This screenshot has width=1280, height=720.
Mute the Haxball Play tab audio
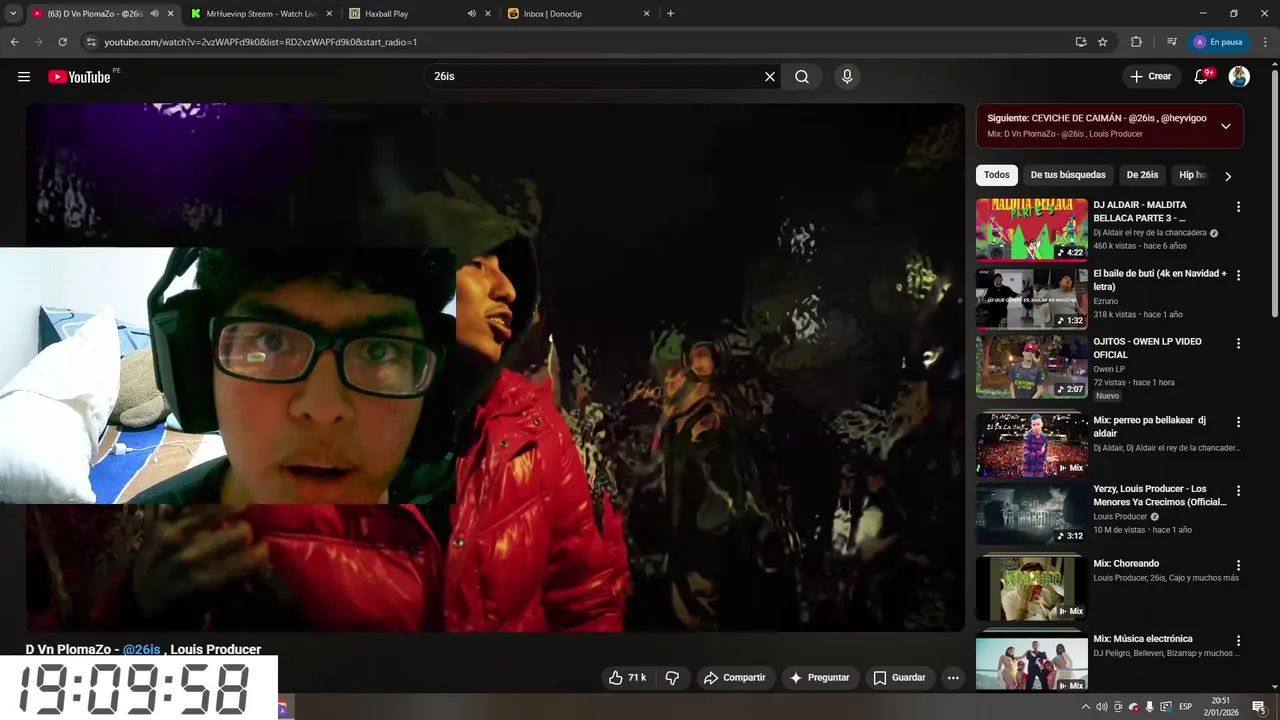click(x=471, y=14)
